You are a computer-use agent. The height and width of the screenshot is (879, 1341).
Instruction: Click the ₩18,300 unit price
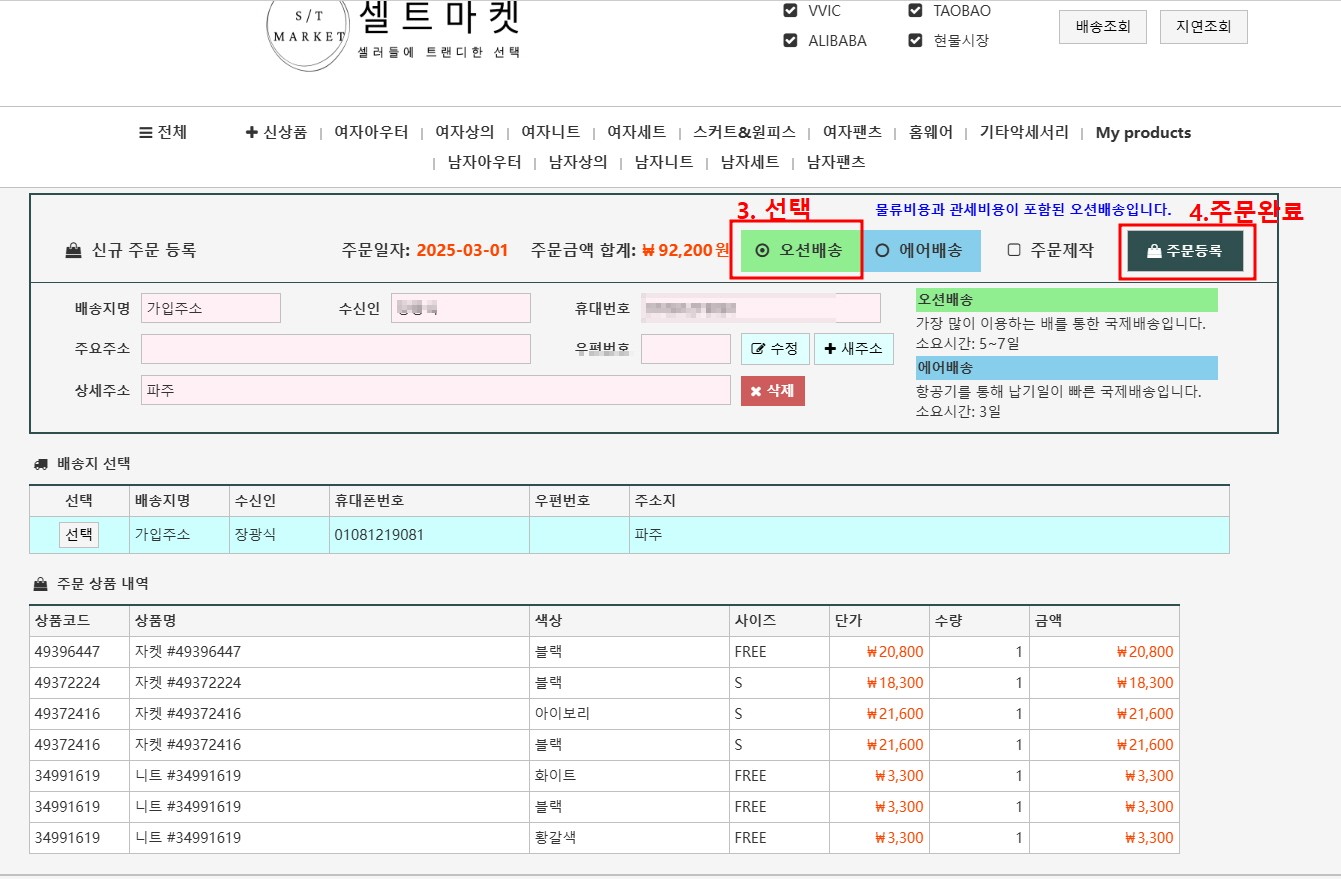pos(895,683)
